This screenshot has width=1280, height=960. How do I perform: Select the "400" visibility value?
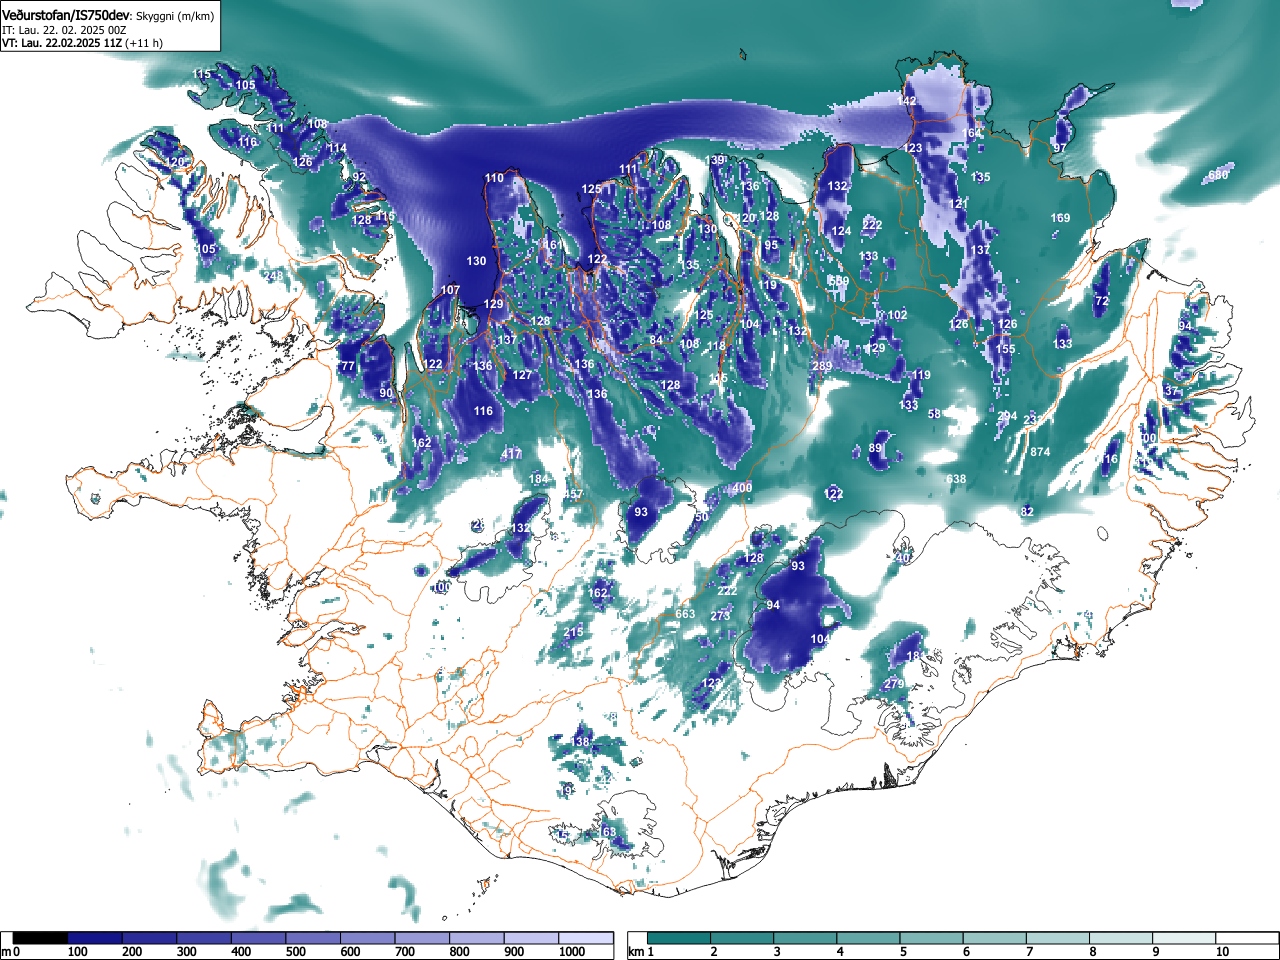point(742,489)
